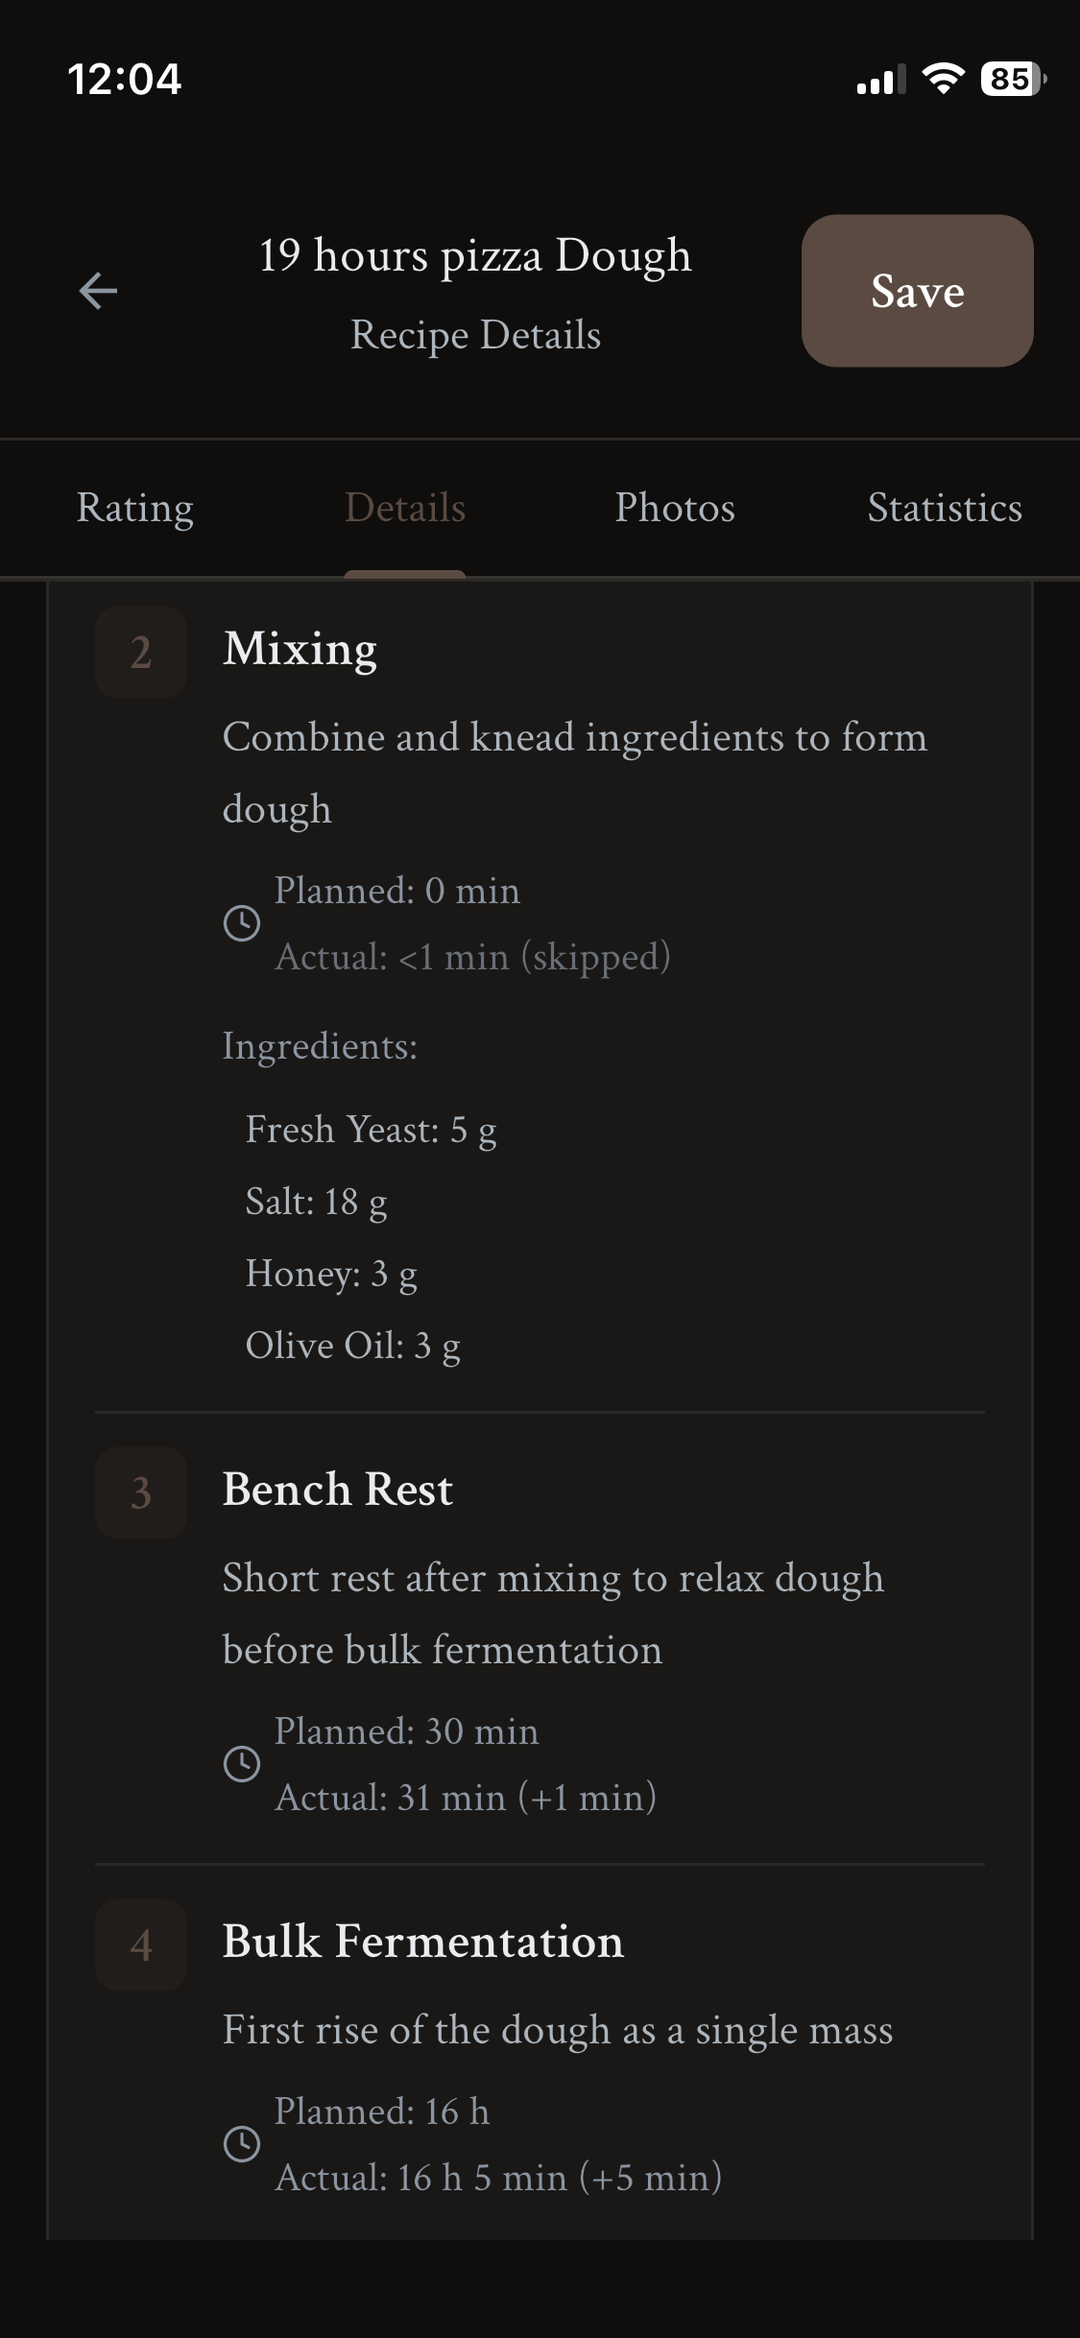The width and height of the screenshot is (1080, 2338).
Task: Tap the step 2 number badge
Action: point(141,652)
